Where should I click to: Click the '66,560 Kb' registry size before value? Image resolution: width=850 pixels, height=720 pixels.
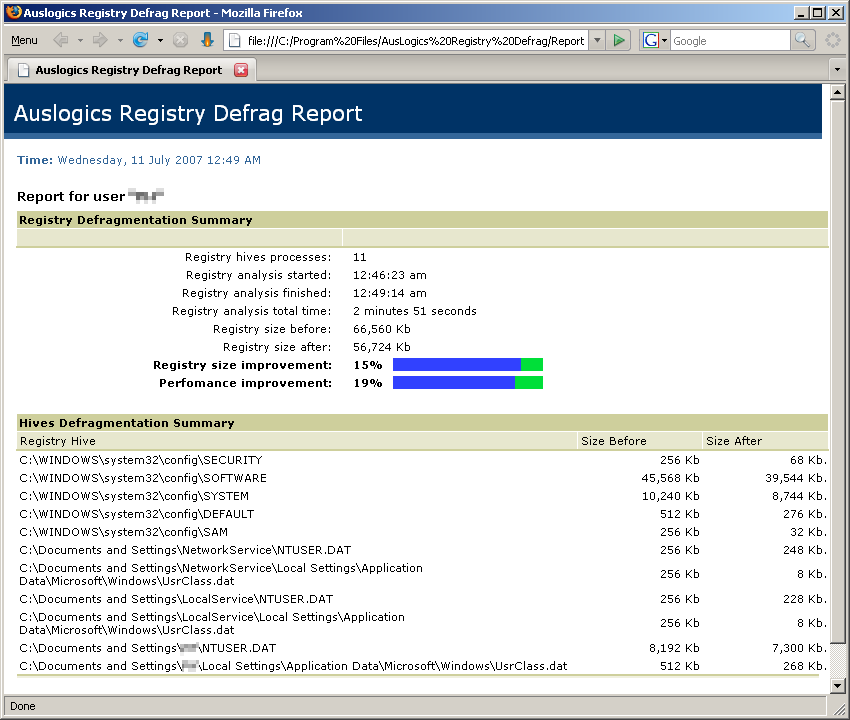coord(382,329)
